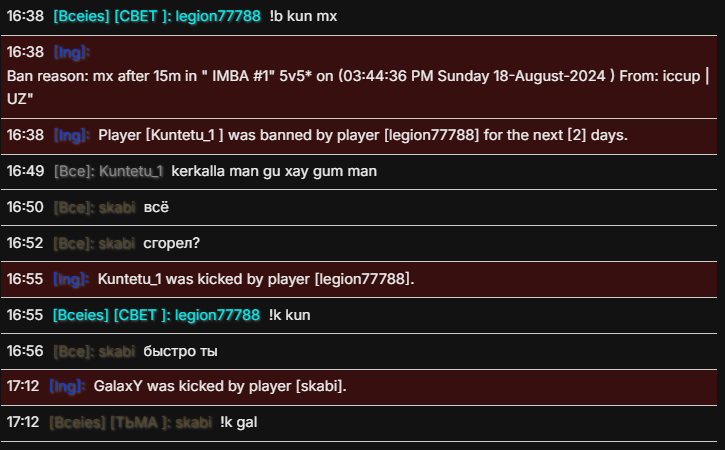This screenshot has height=450, width=725.
Task: Select the '!b kun mx' command text
Action: click(x=303, y=16)
